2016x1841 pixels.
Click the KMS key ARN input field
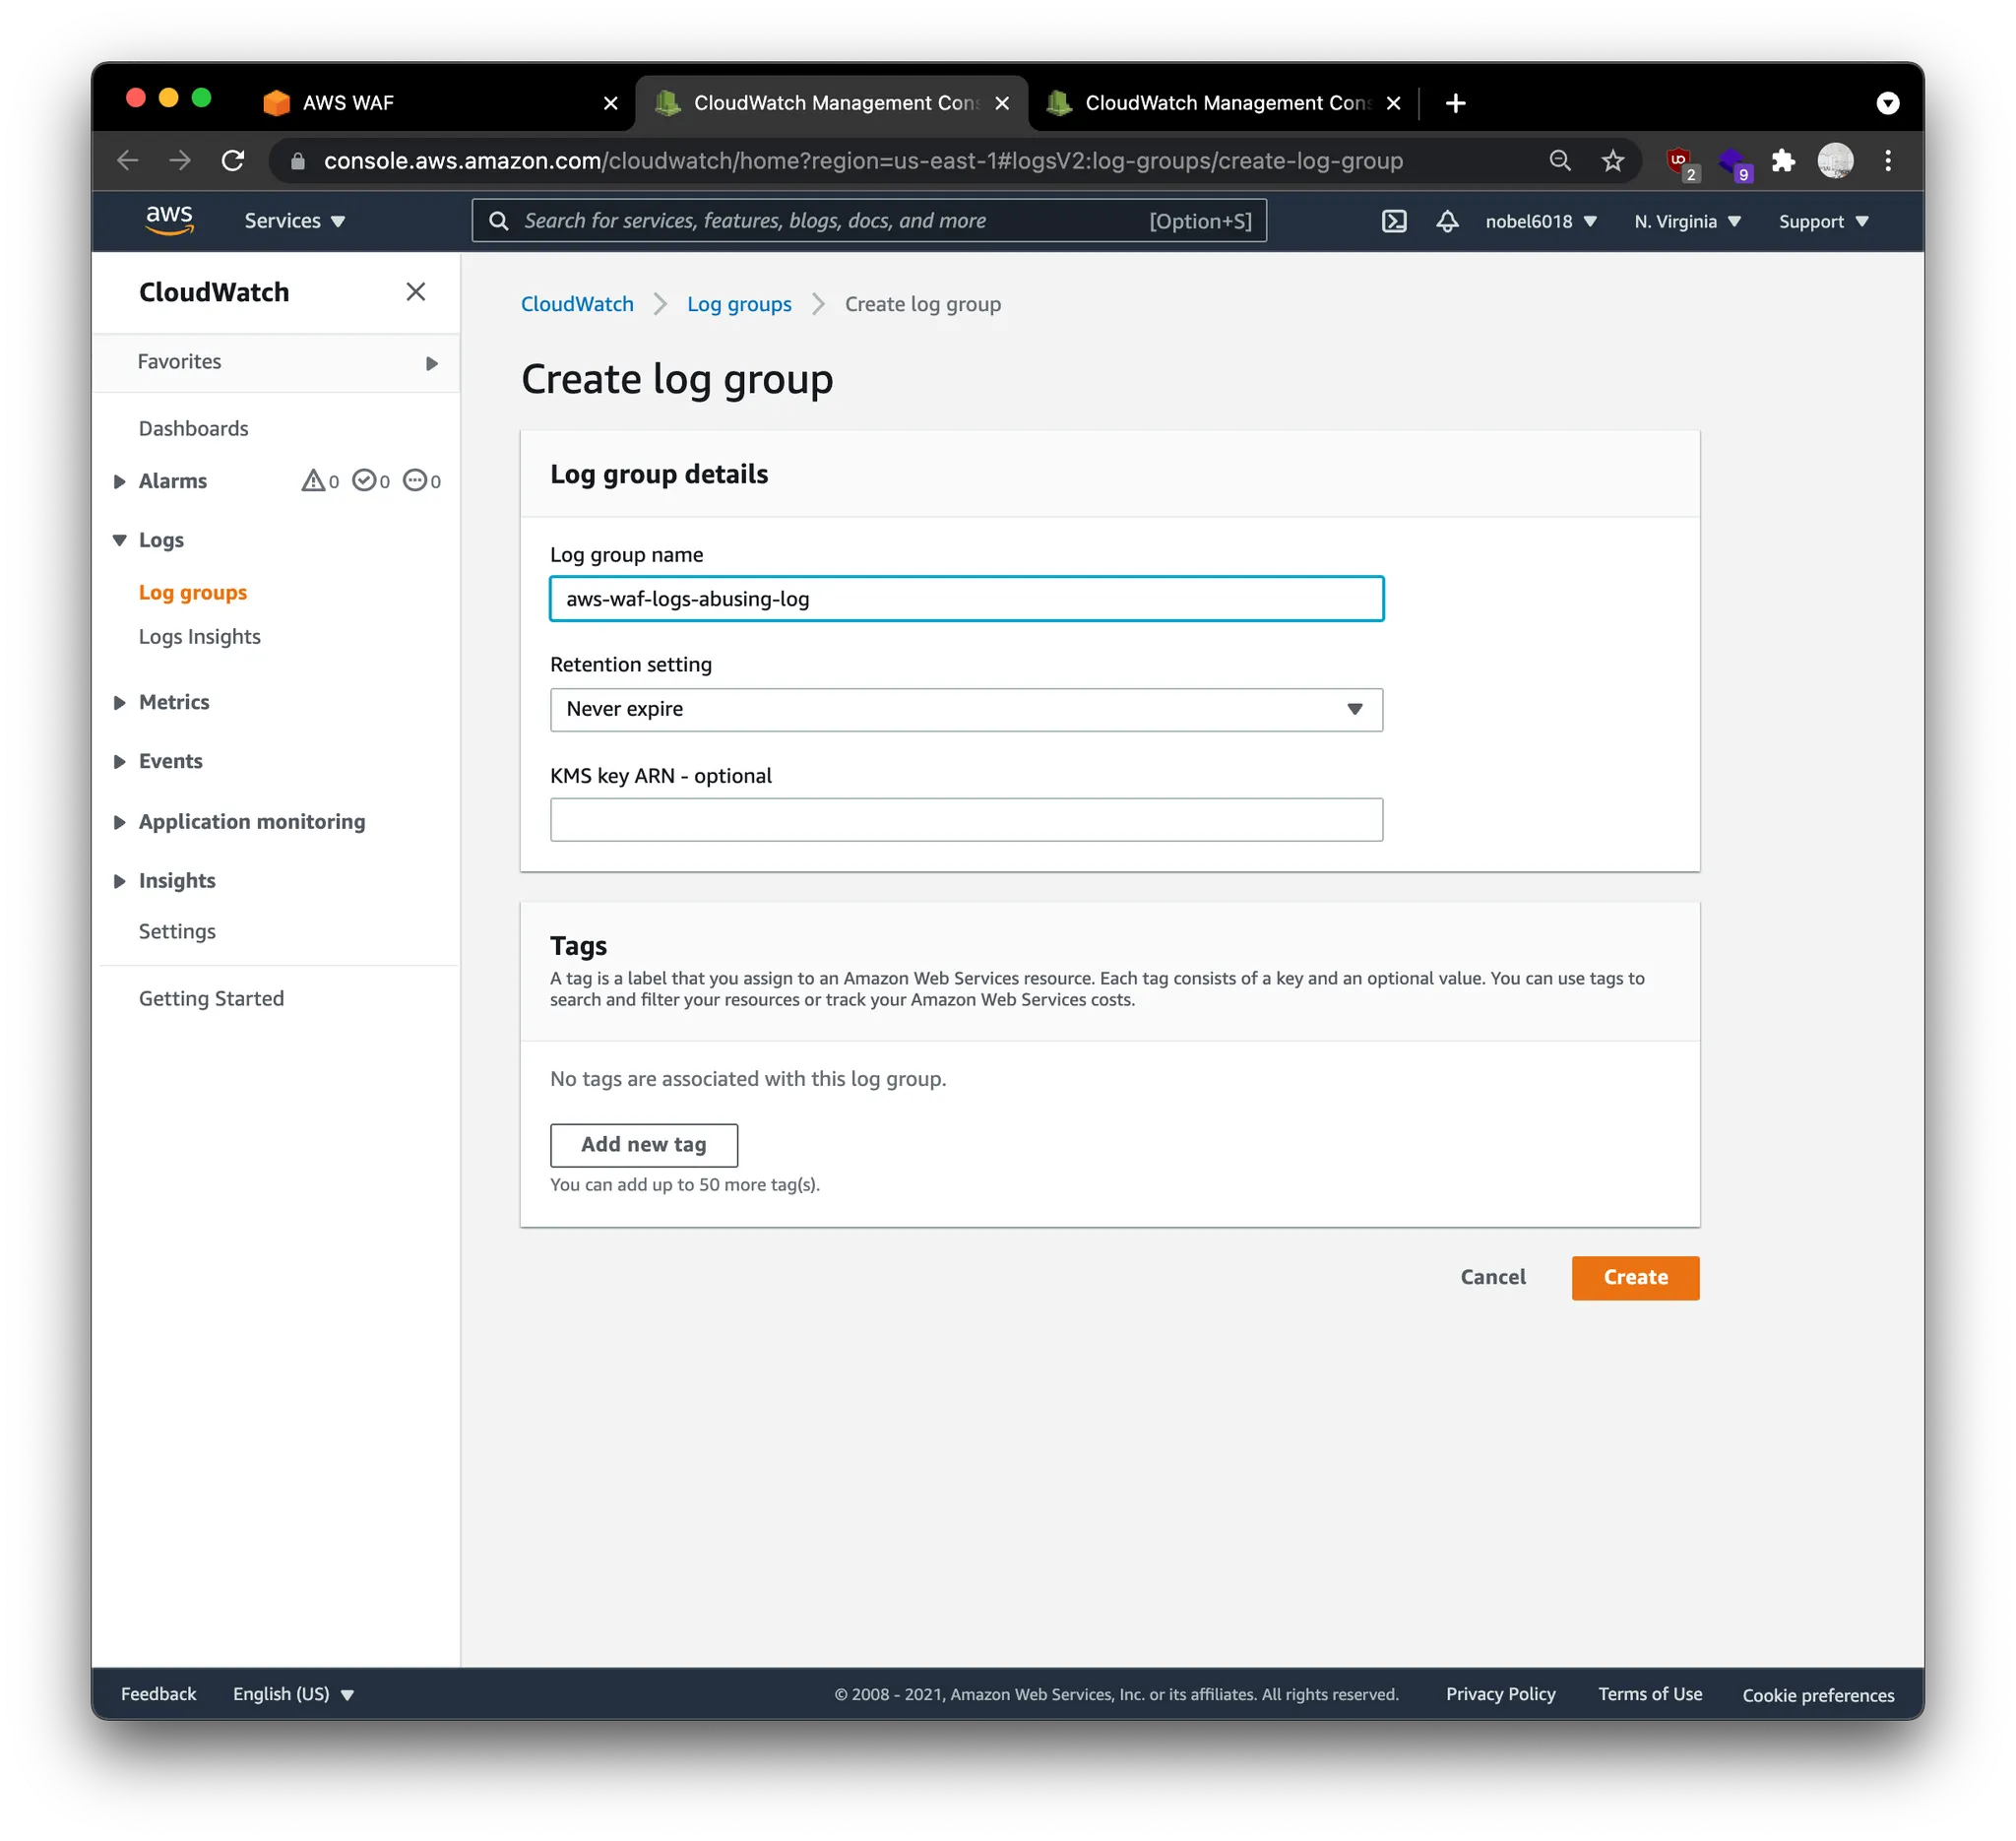[965, 819]
